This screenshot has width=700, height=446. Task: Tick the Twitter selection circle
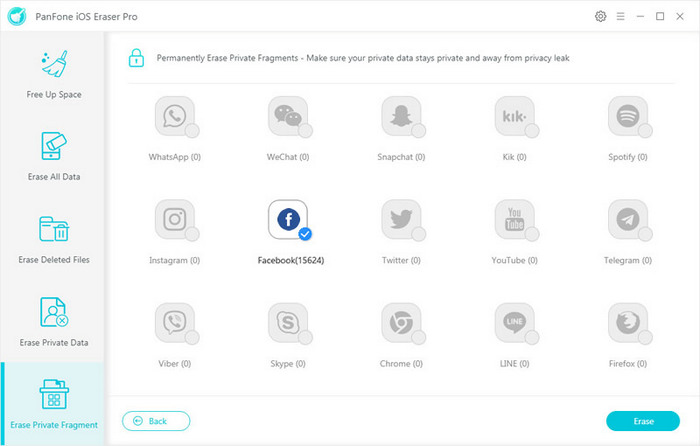(x=419, y=234)
